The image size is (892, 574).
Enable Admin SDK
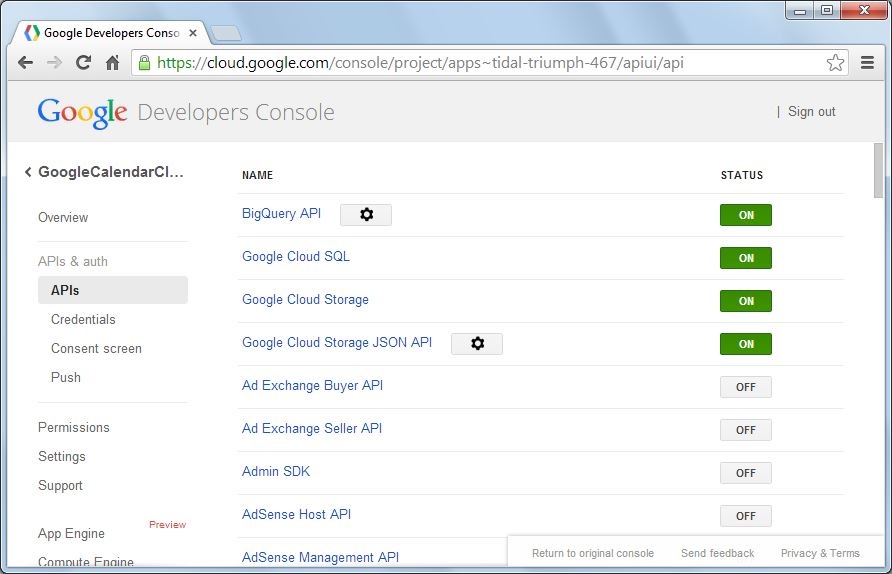[745, 473]
